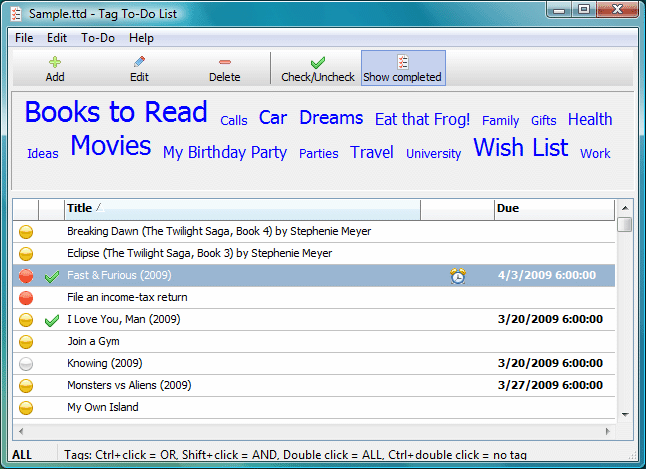Select the Health tag
The width and height of the screenshot is (646, 469).
coord(590,120)
